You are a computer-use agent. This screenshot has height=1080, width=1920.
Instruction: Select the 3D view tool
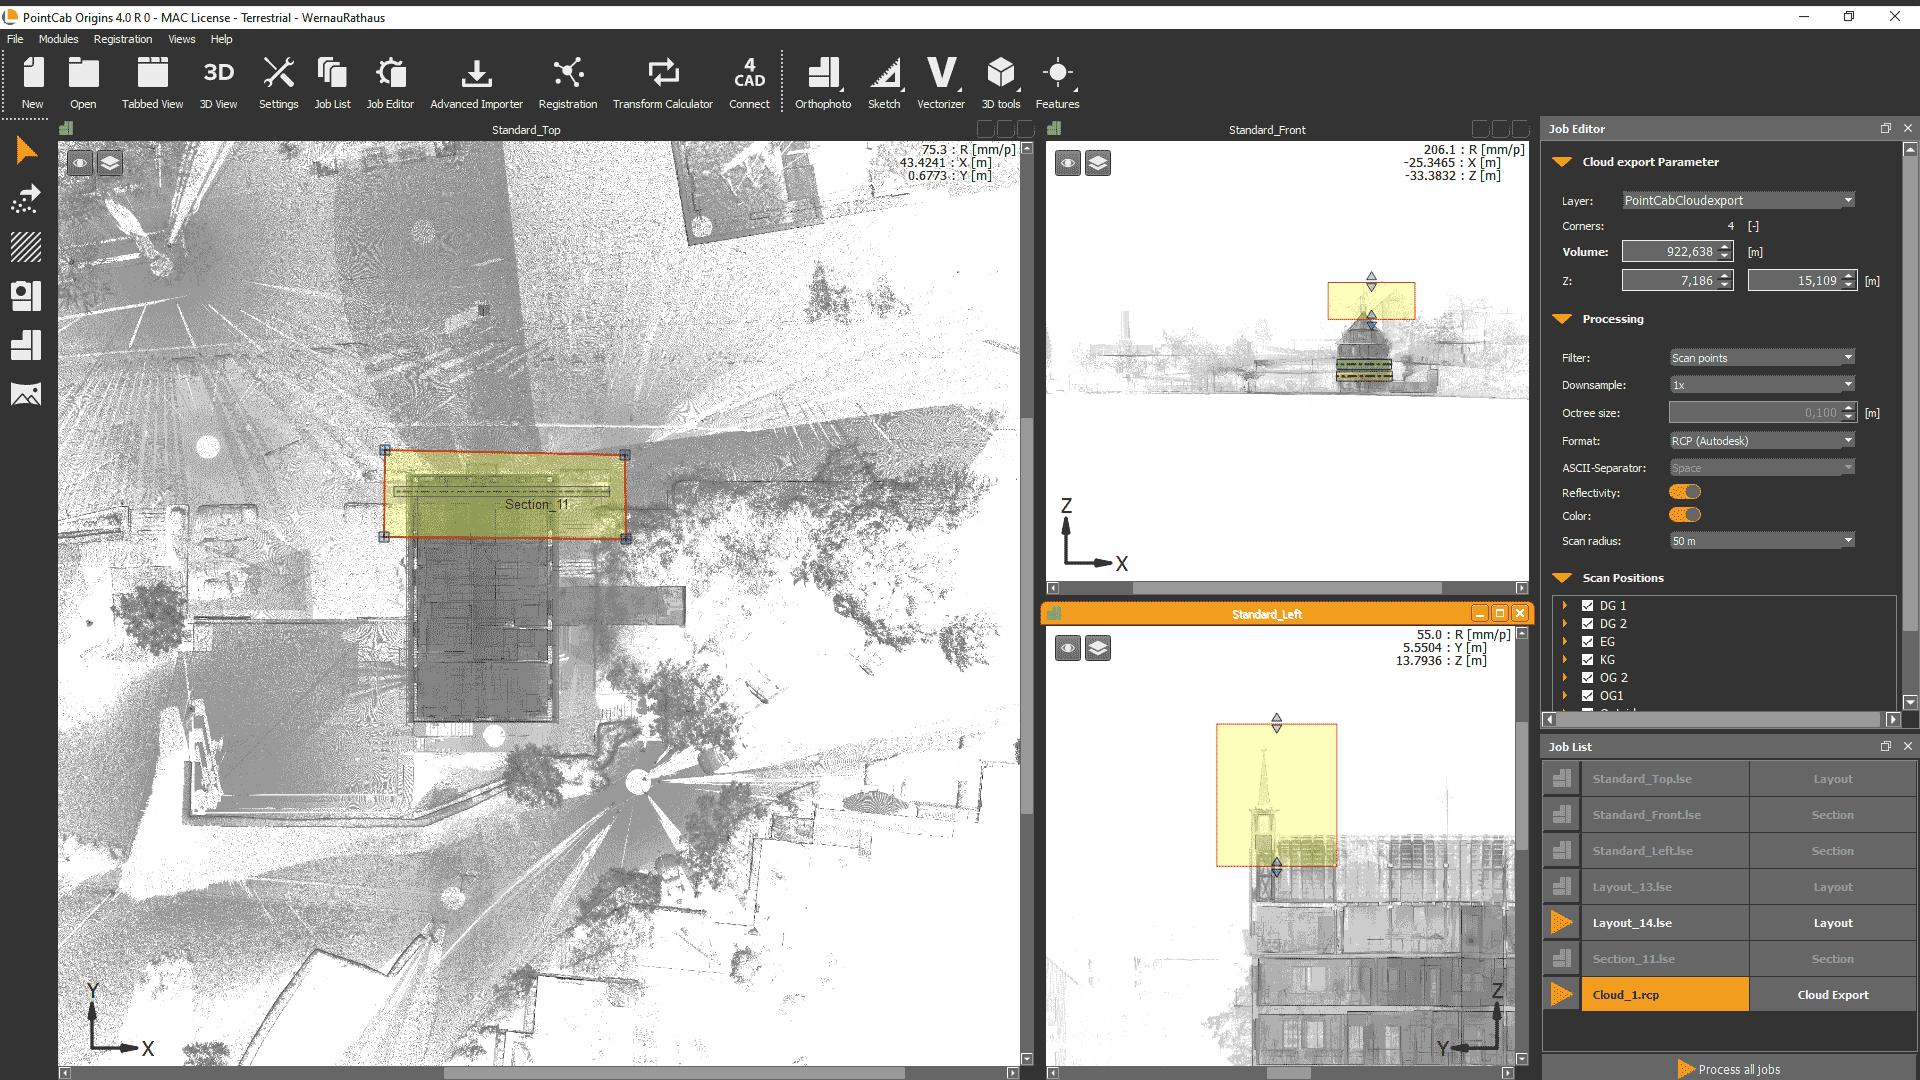click(x=218, y=83)
